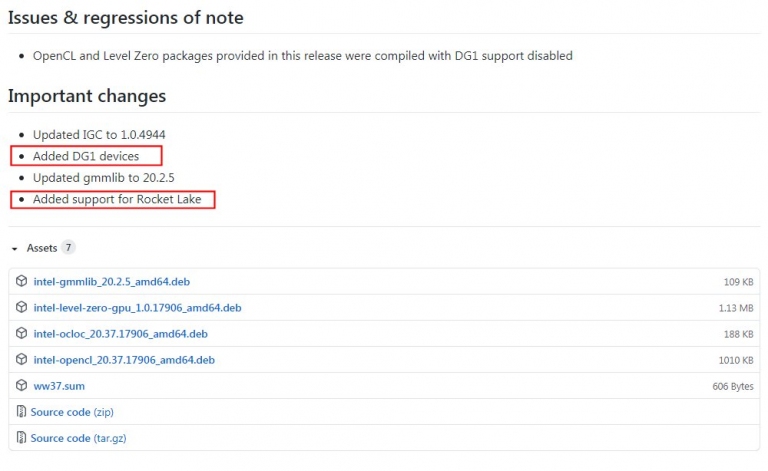Collapse the Assets section arrow
The width and height of the screenshot is (768, 471).
click(15, 249)
